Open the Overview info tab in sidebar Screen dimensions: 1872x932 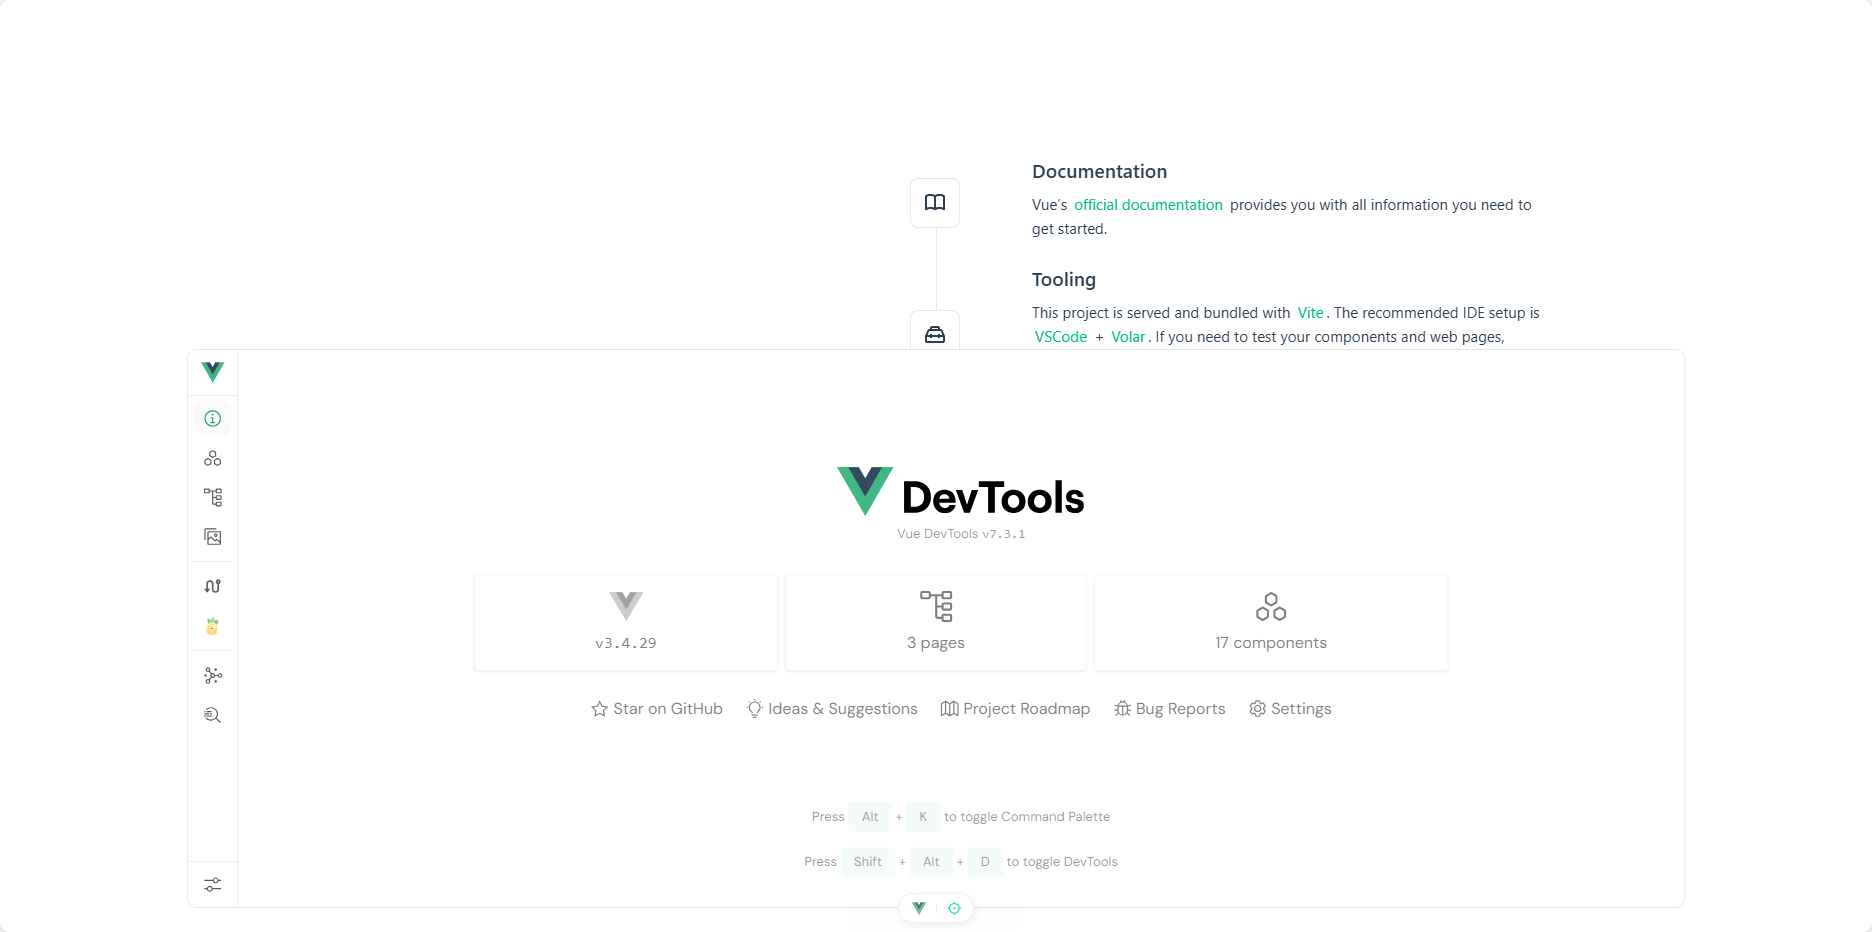[x=213, y=419]
